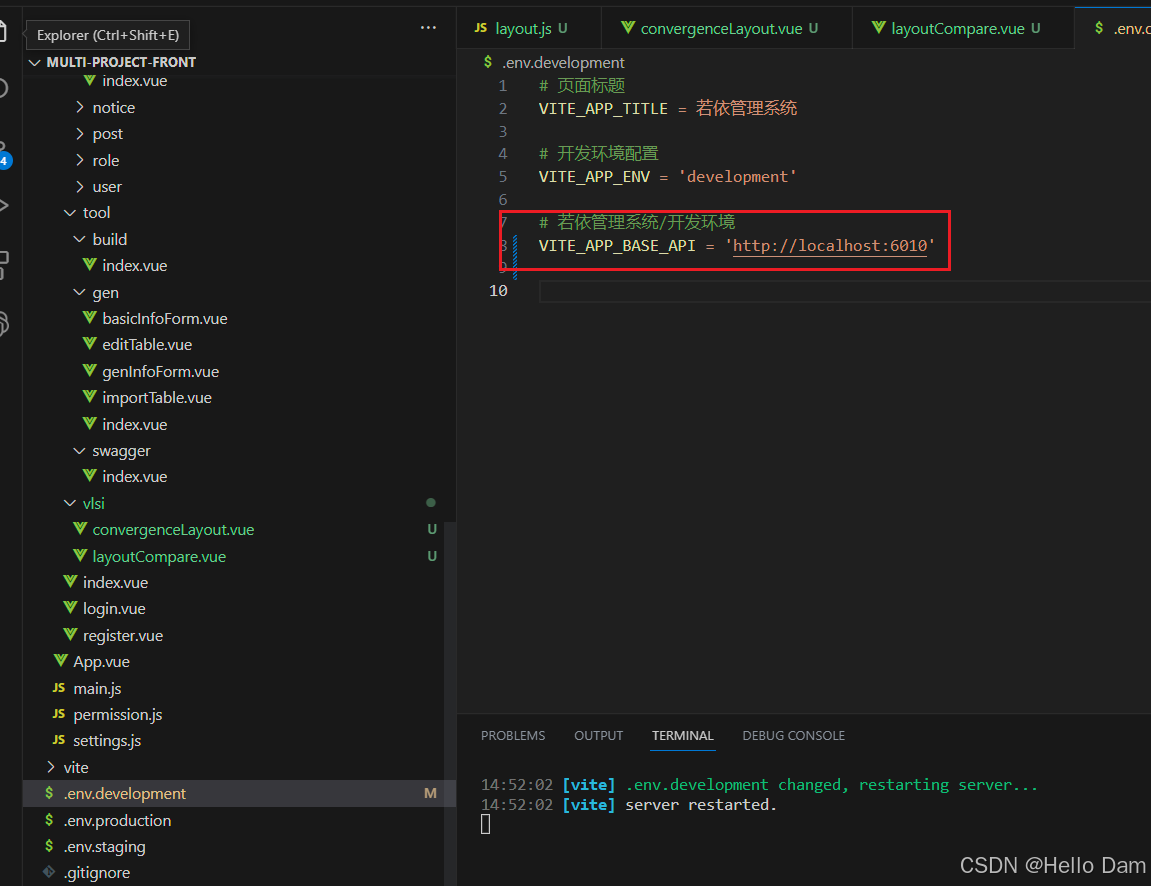
Task: Open settings.js file
Action: (106, 741)
